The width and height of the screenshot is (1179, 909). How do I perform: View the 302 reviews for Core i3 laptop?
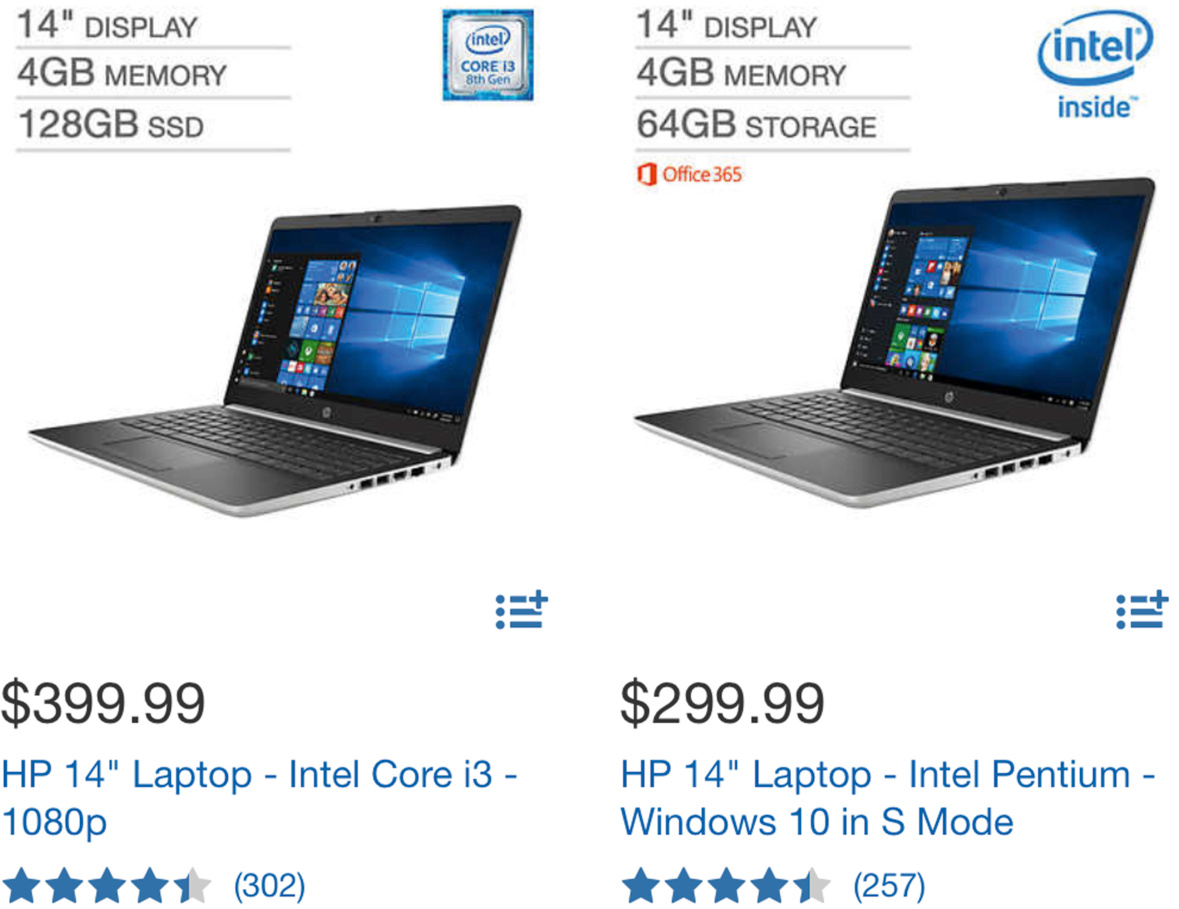pos(270,886)
